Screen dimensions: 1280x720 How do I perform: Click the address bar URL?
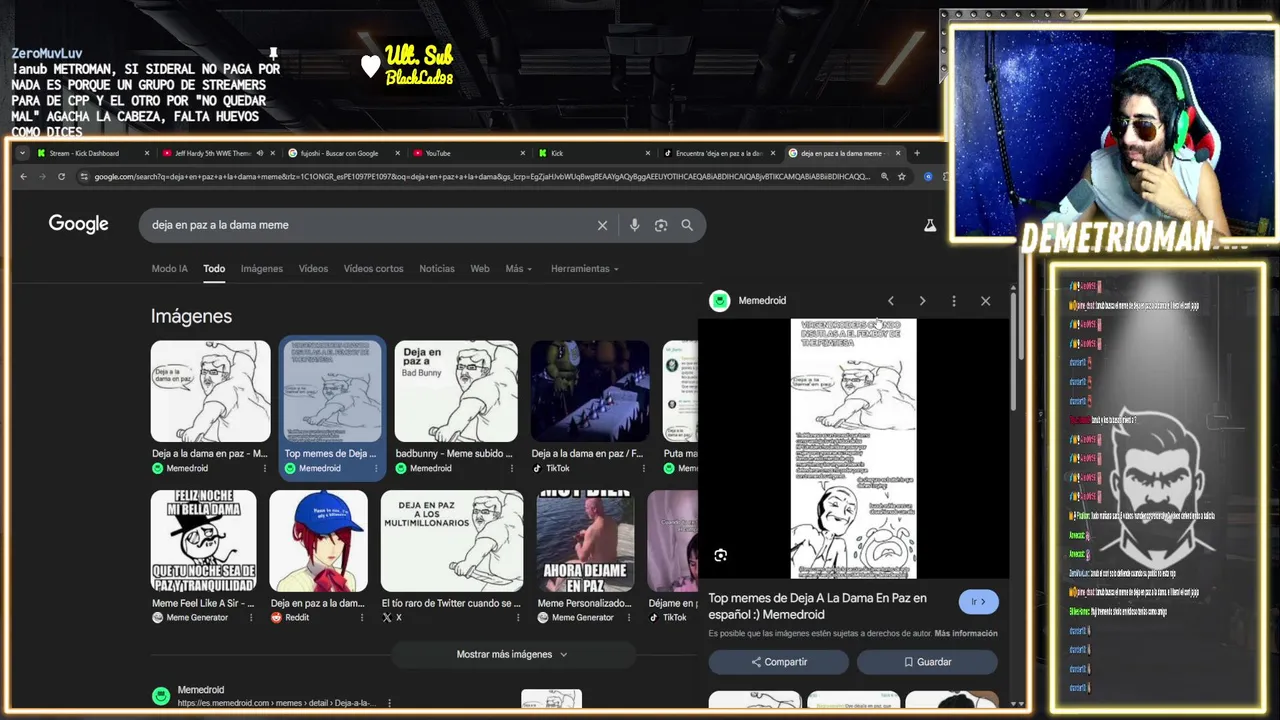coord(482,176)
